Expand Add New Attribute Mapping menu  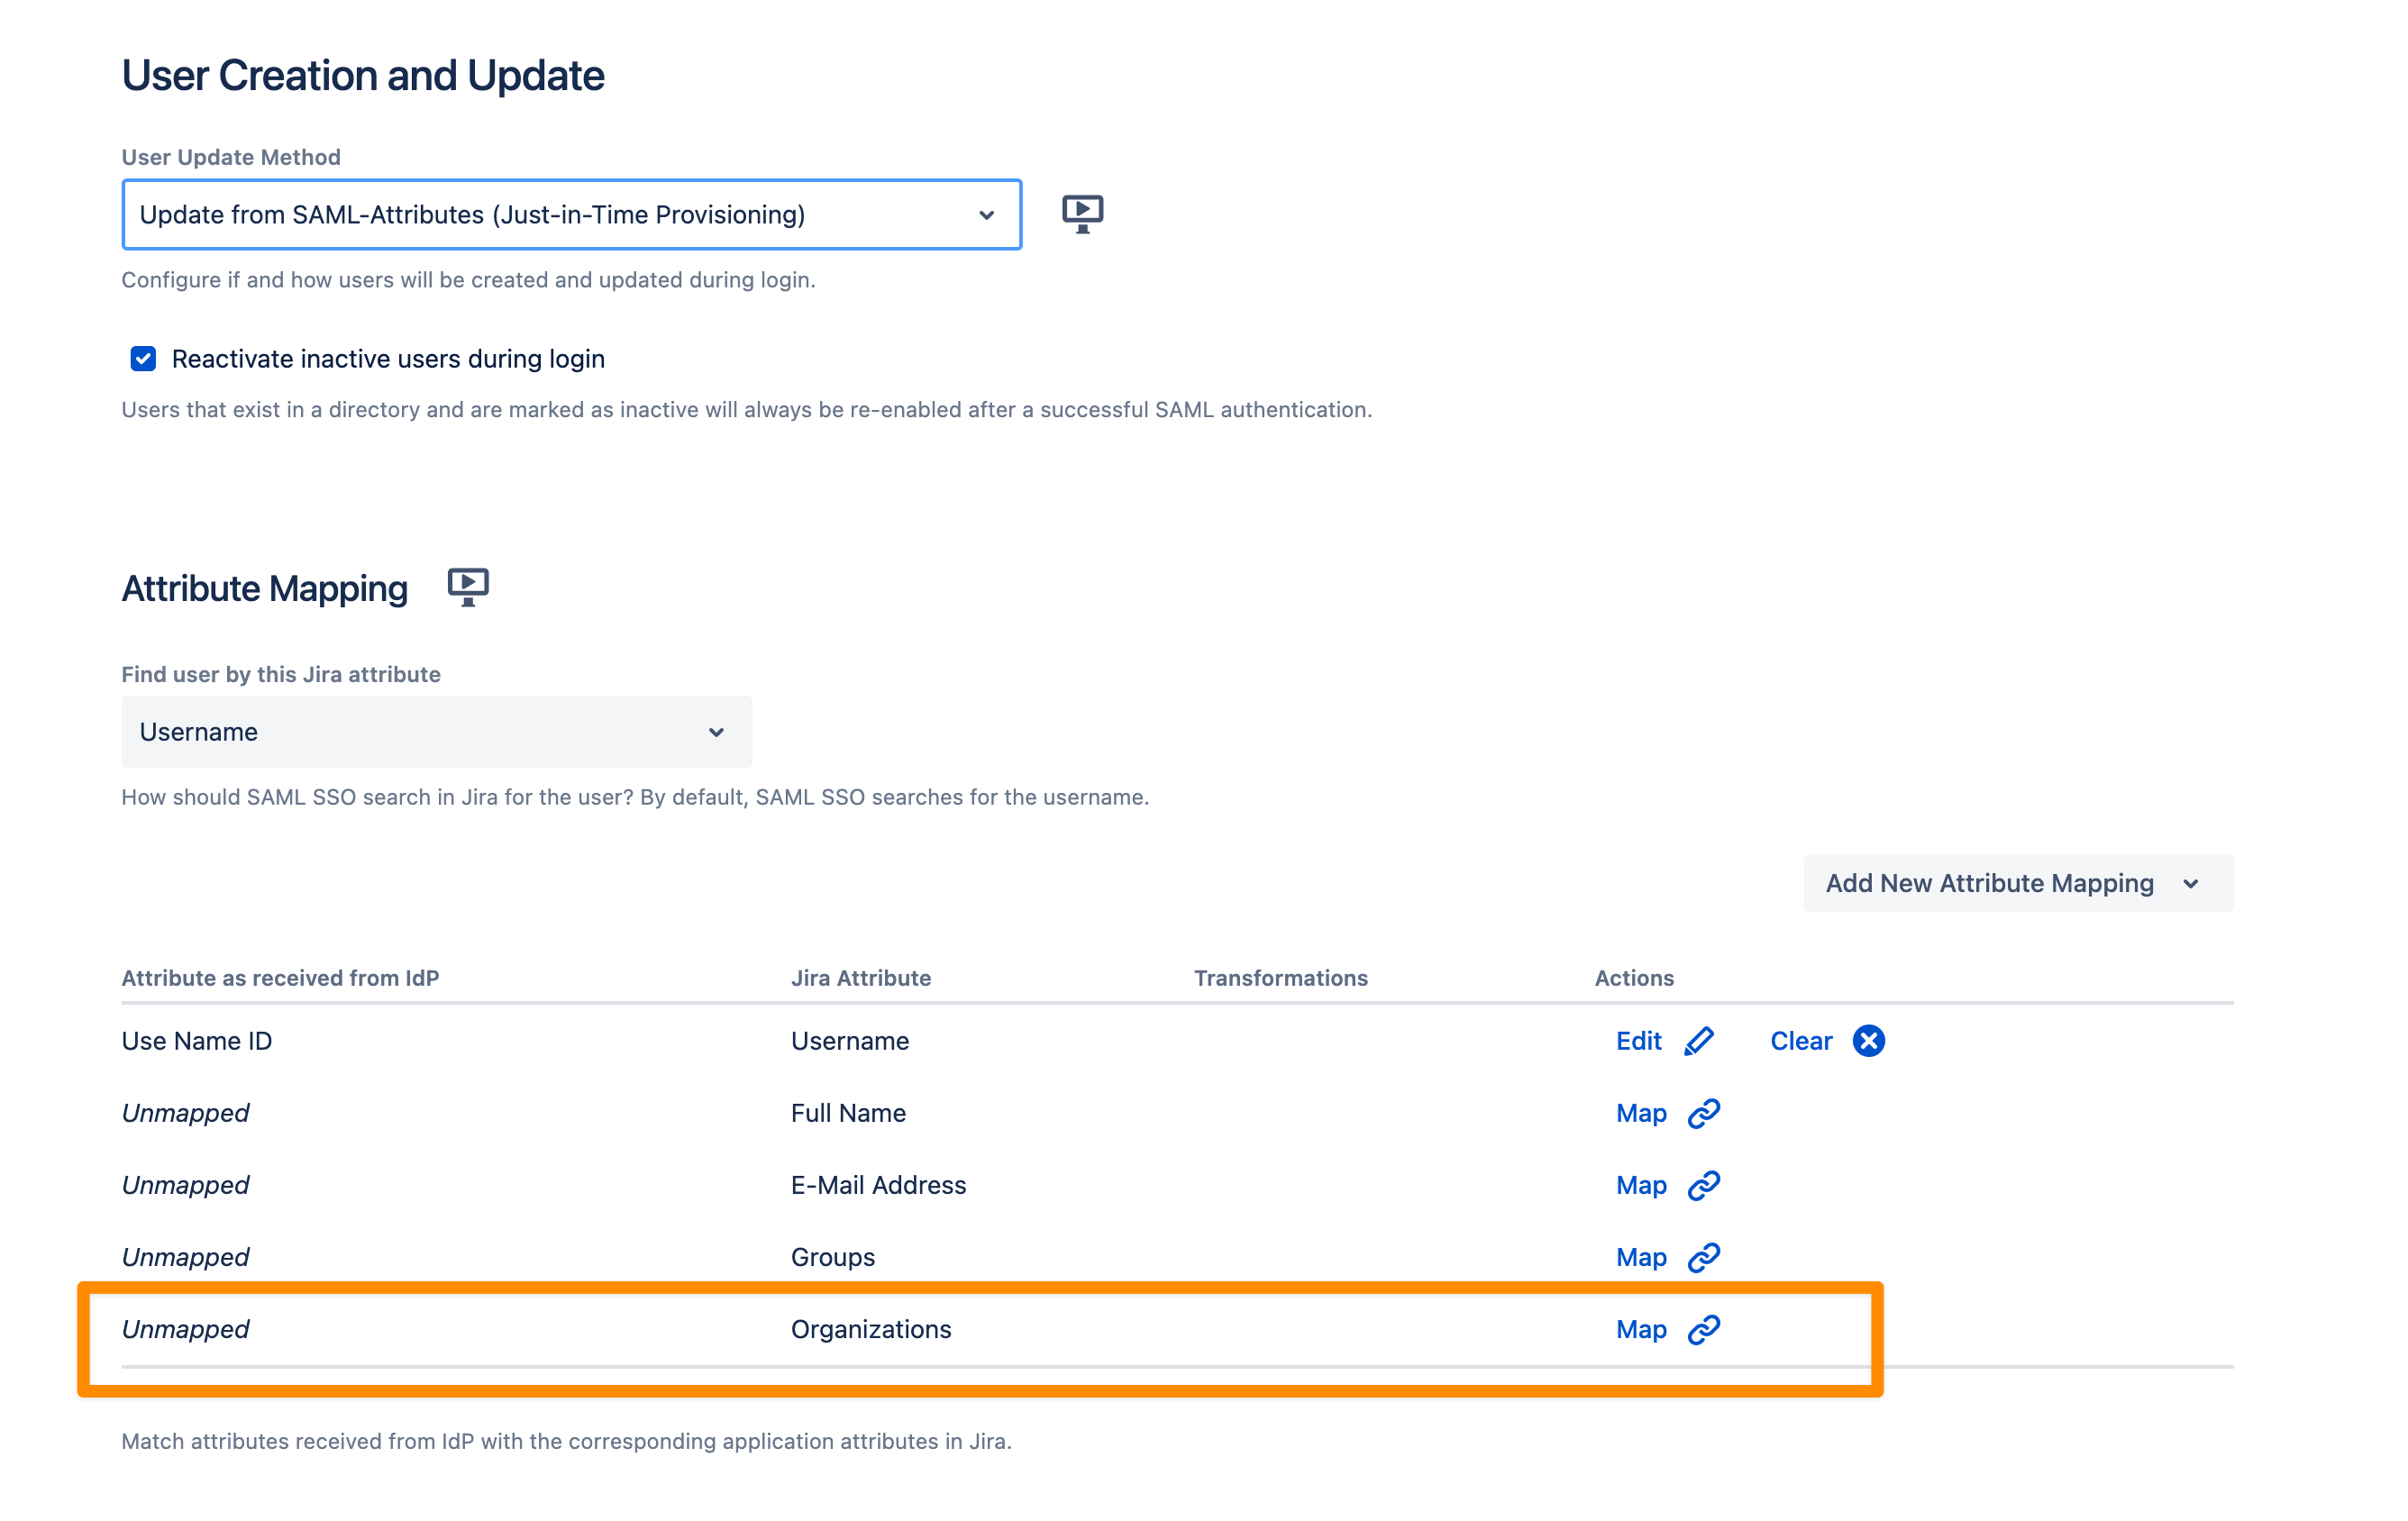tap(2018, 883)
